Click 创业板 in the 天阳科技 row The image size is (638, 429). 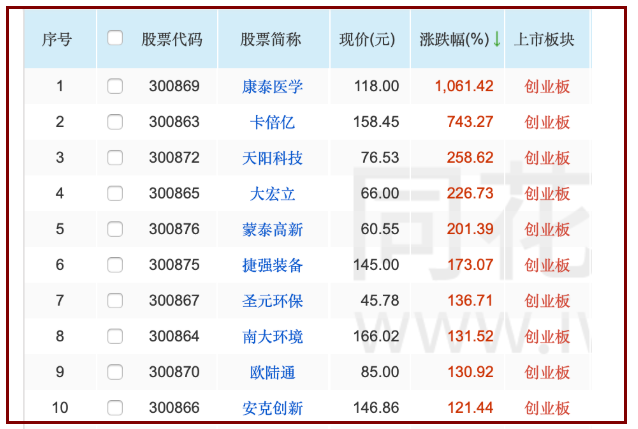(547, 158)
